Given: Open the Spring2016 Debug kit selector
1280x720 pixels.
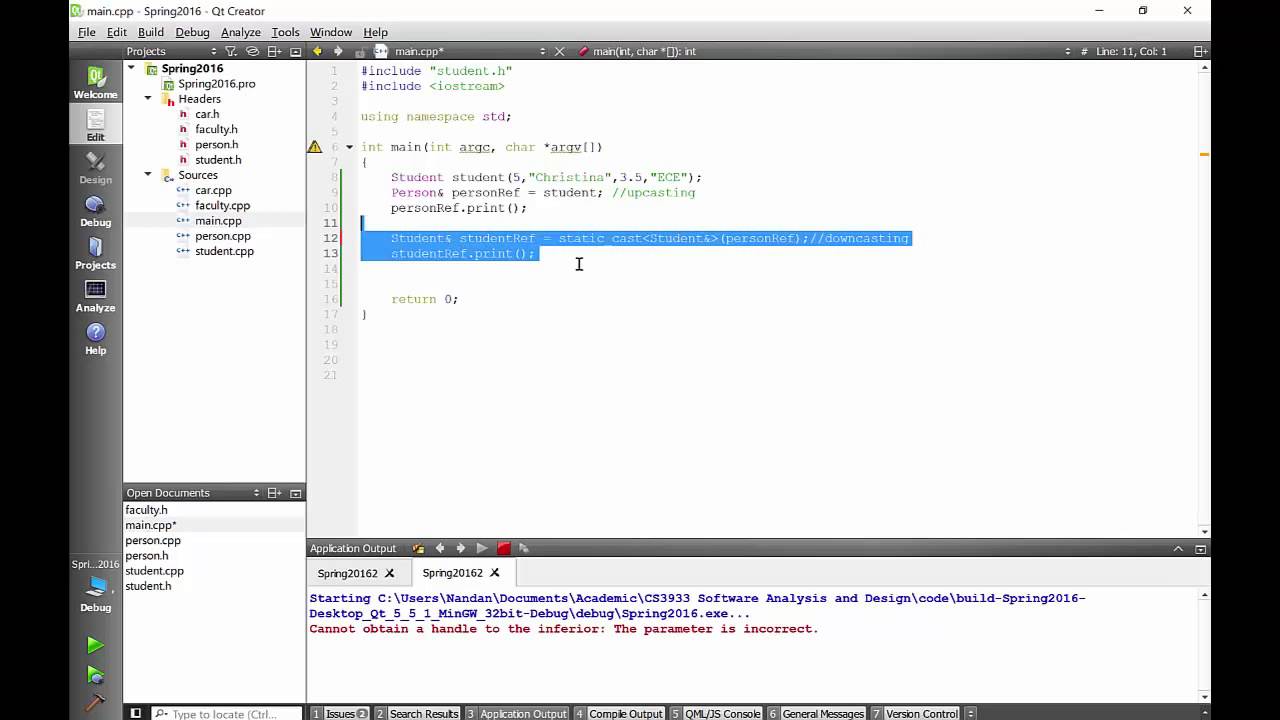Looking at the screenshot, I should pos(95,587).
